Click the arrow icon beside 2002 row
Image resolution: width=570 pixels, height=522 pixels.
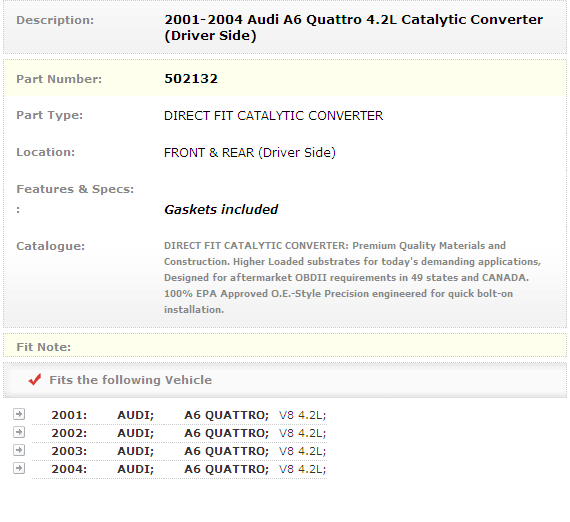click(19, 432)
